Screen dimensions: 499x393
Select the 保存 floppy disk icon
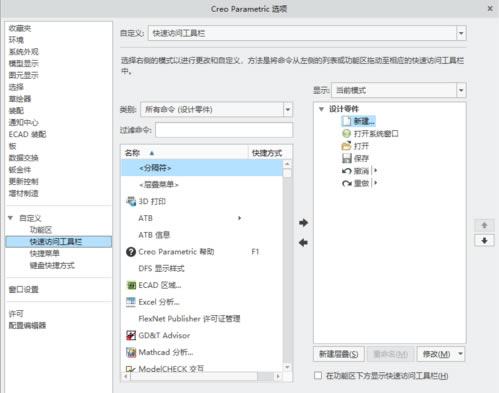coord(347,158)
